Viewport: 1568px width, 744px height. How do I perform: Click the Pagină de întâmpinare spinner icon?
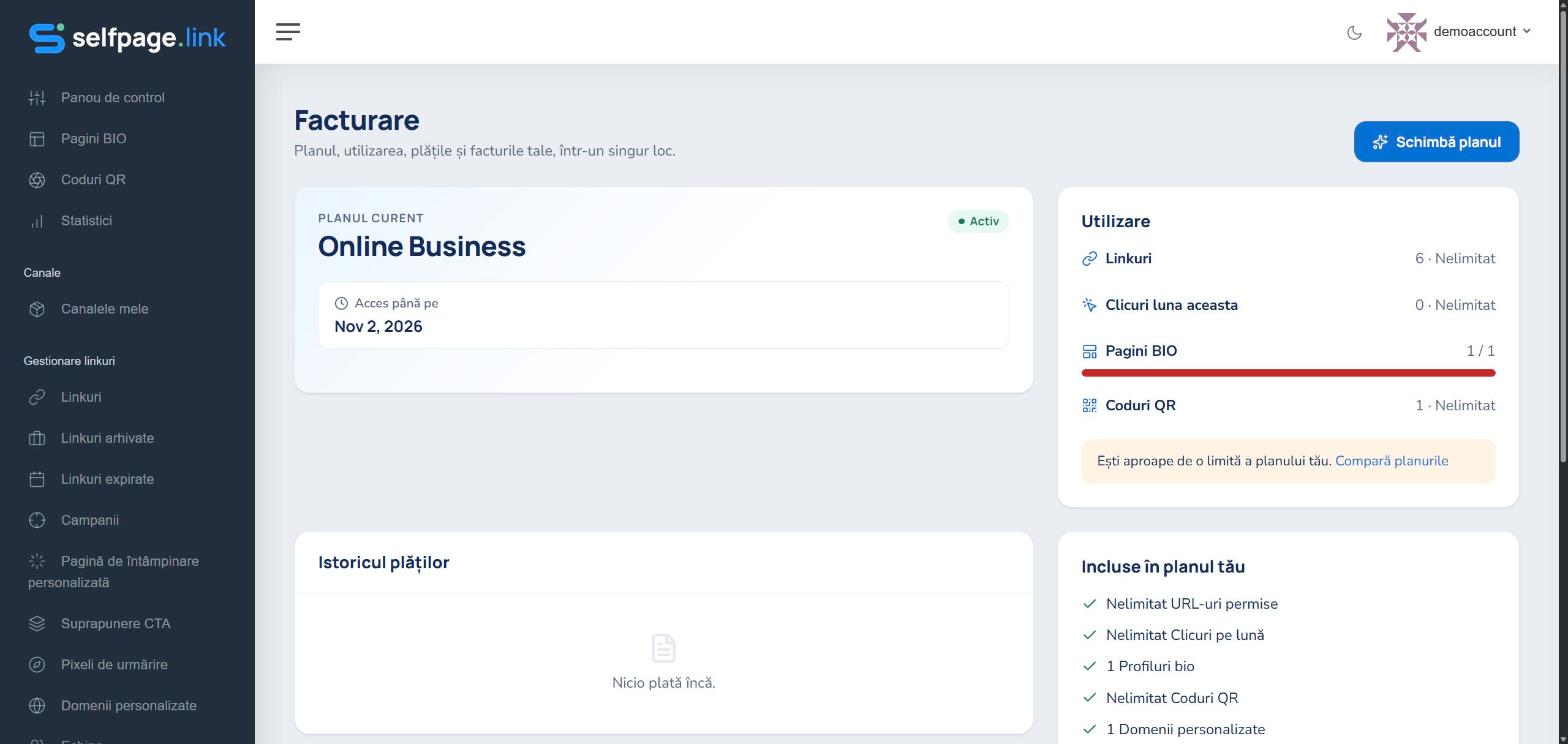pos(37,561)
